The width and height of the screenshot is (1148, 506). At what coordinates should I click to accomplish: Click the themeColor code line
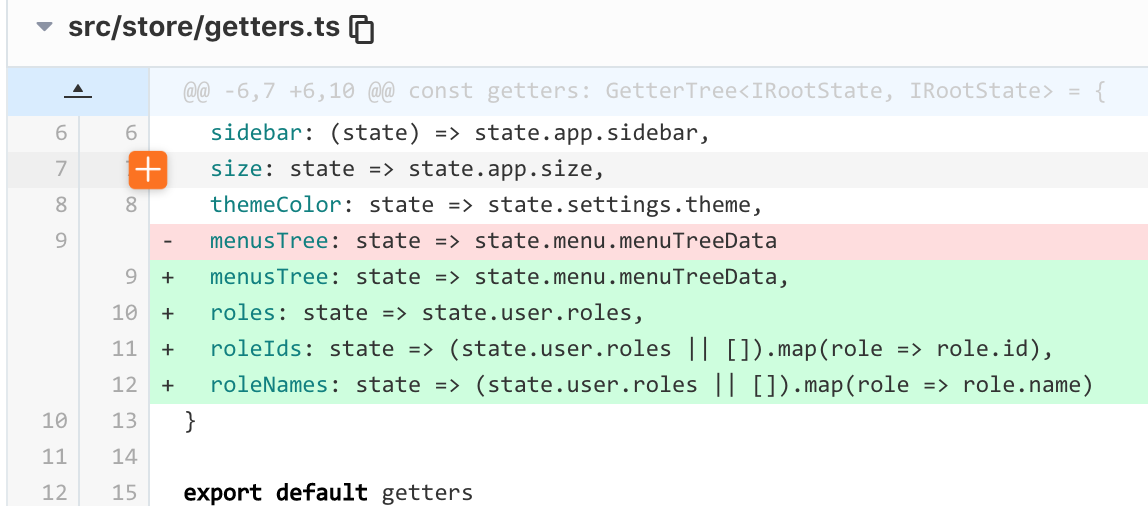point(486,205)
